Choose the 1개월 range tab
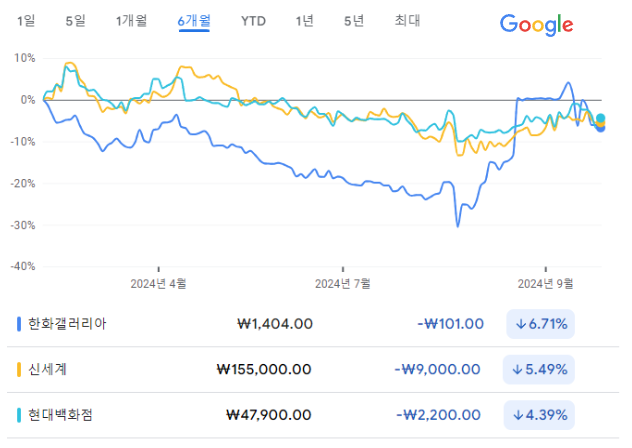This screenshot has width=632, height=448. (x=131, y=21)
